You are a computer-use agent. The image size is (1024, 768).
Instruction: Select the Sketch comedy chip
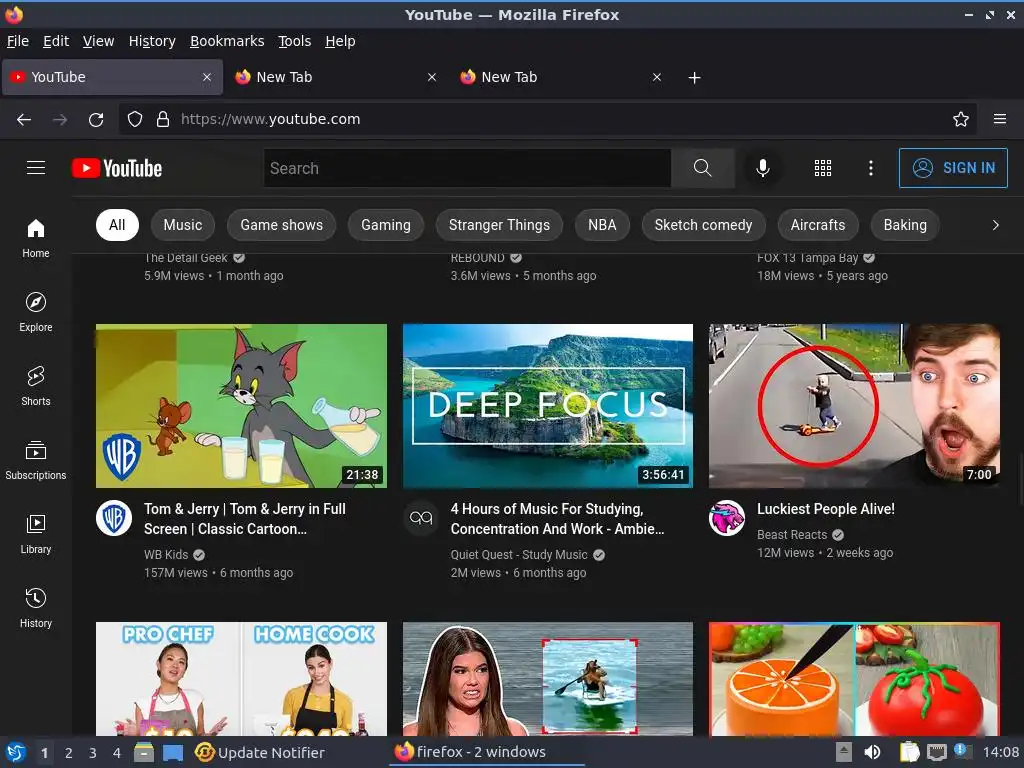coord(703,225)
